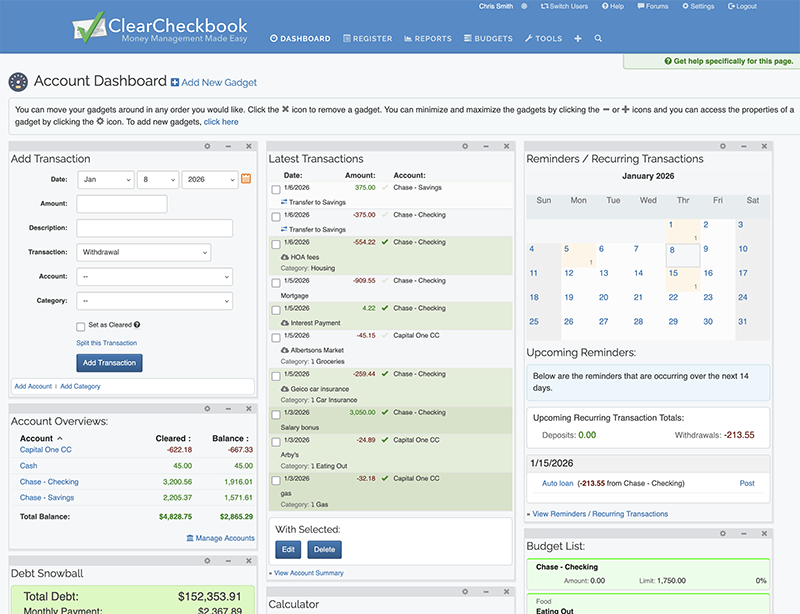The width and height of the screenshot is (800, 614).
Task: Click the plus icon to add a gadget
Action: [576, 39]
